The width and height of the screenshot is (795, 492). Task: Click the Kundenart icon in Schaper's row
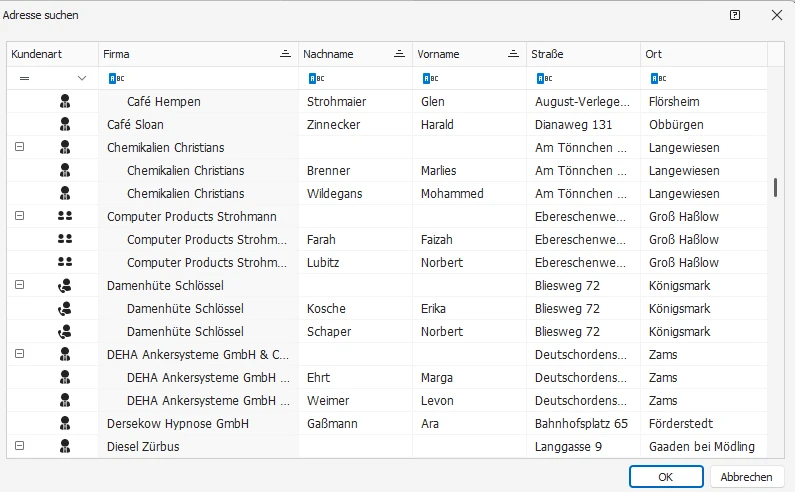pyautogui.click(x=65, y=331)
